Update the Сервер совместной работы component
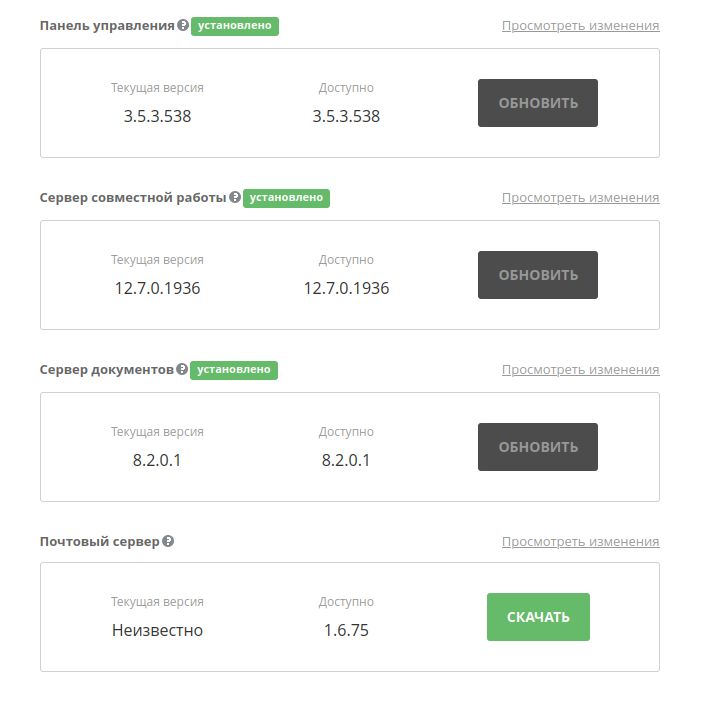Viewport: 710px width, 708px height. 538,275
